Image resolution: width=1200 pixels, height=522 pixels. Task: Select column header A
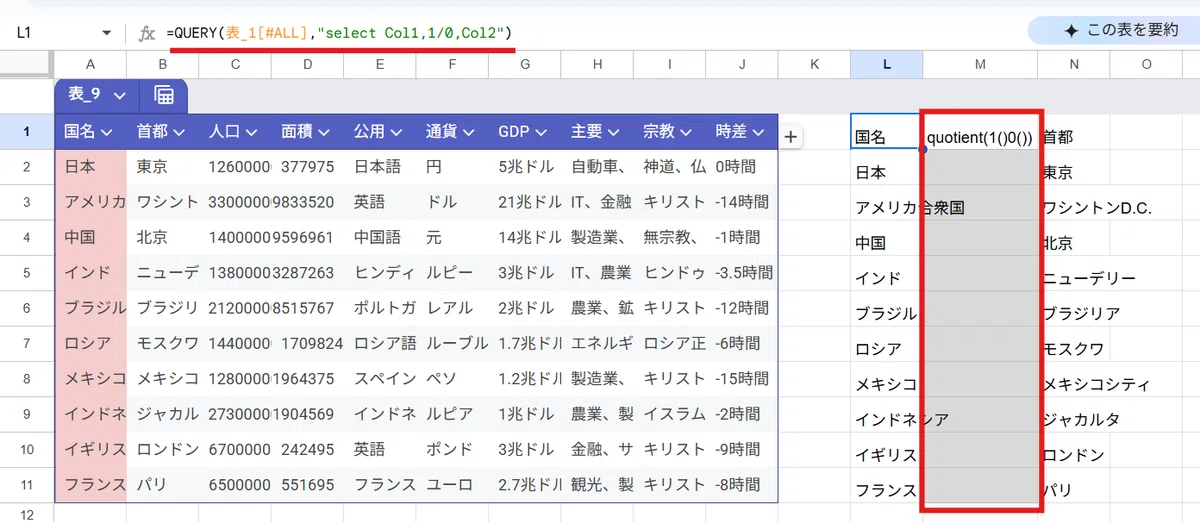91,64
